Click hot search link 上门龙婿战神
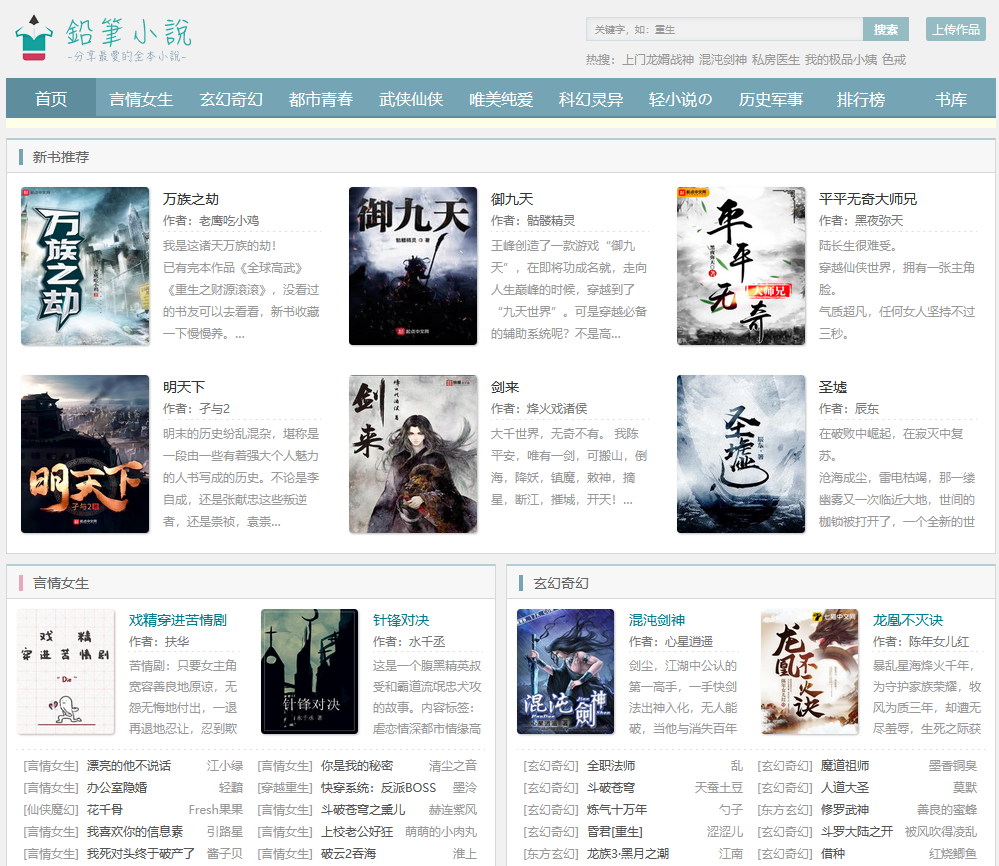Screen dimensions: 999x866 click(657, 60)
